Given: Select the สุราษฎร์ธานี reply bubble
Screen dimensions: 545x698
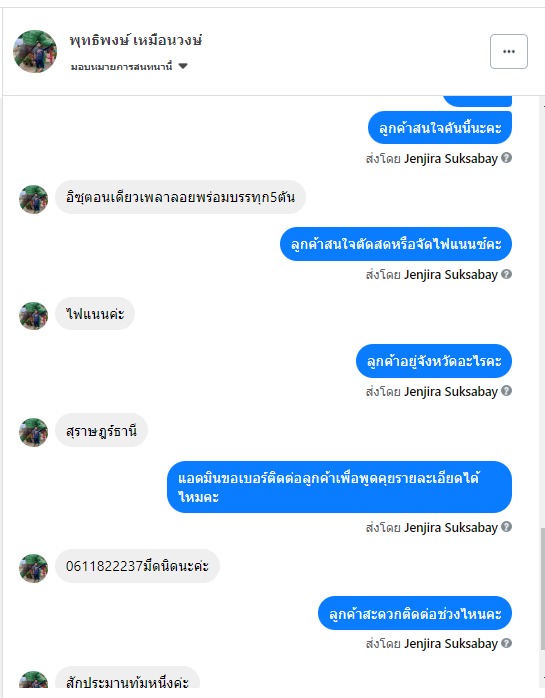Looking at the screenshot, I should point(101,431).
